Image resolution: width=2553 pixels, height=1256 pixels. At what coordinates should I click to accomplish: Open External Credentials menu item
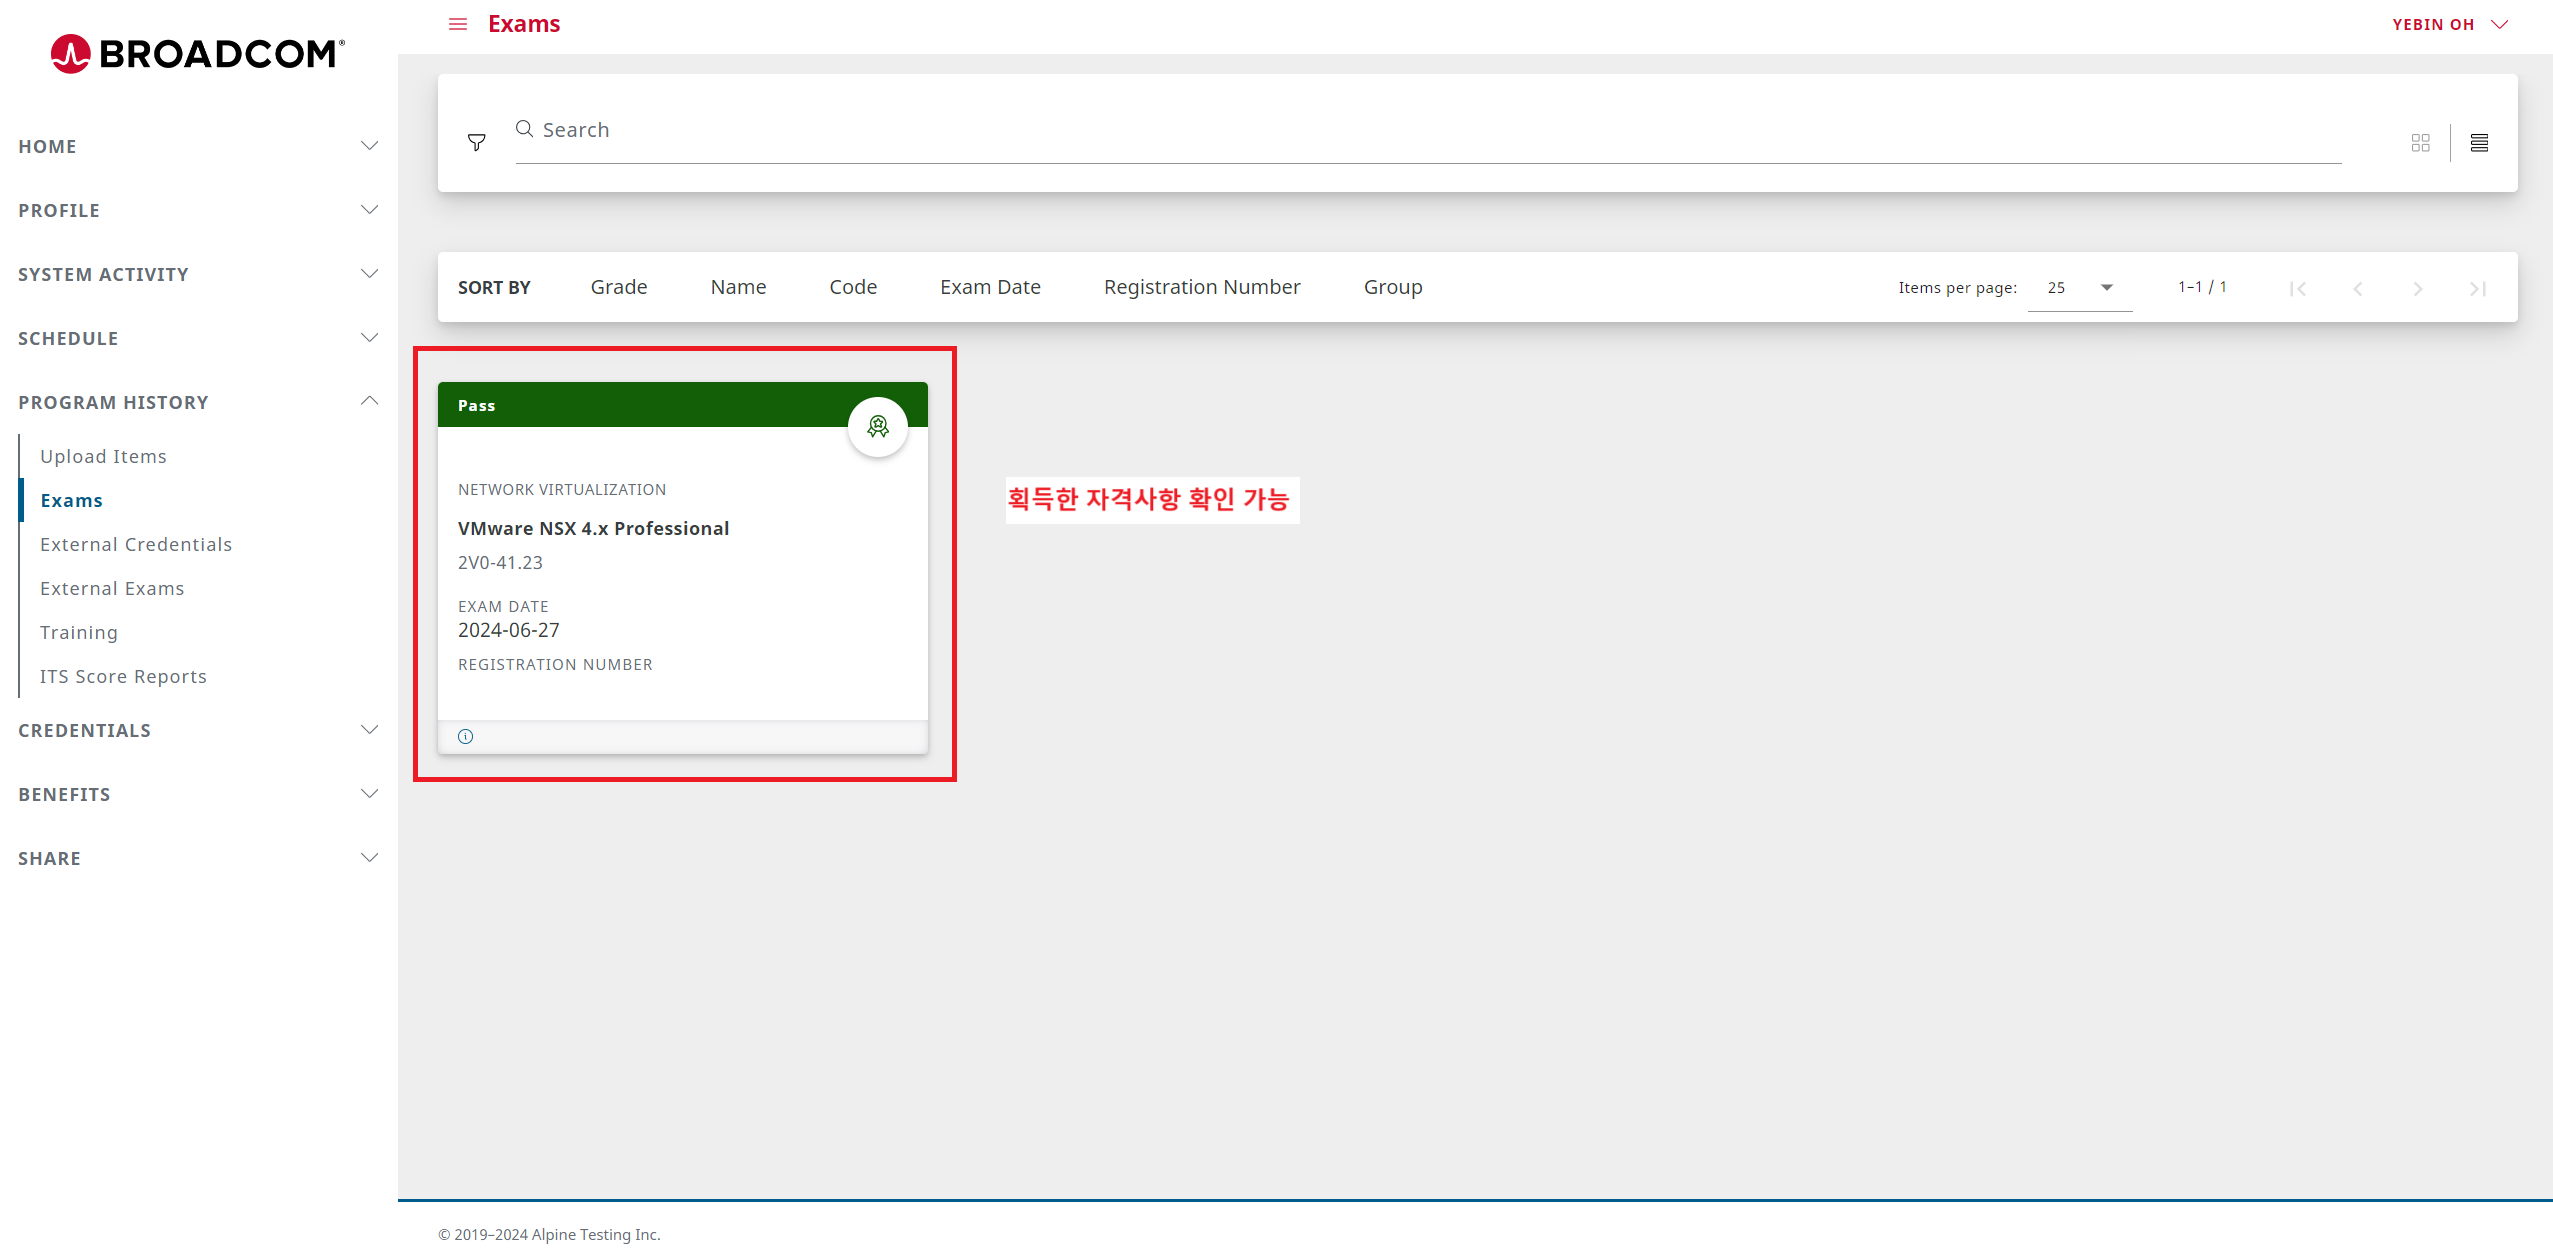point(136,544)
